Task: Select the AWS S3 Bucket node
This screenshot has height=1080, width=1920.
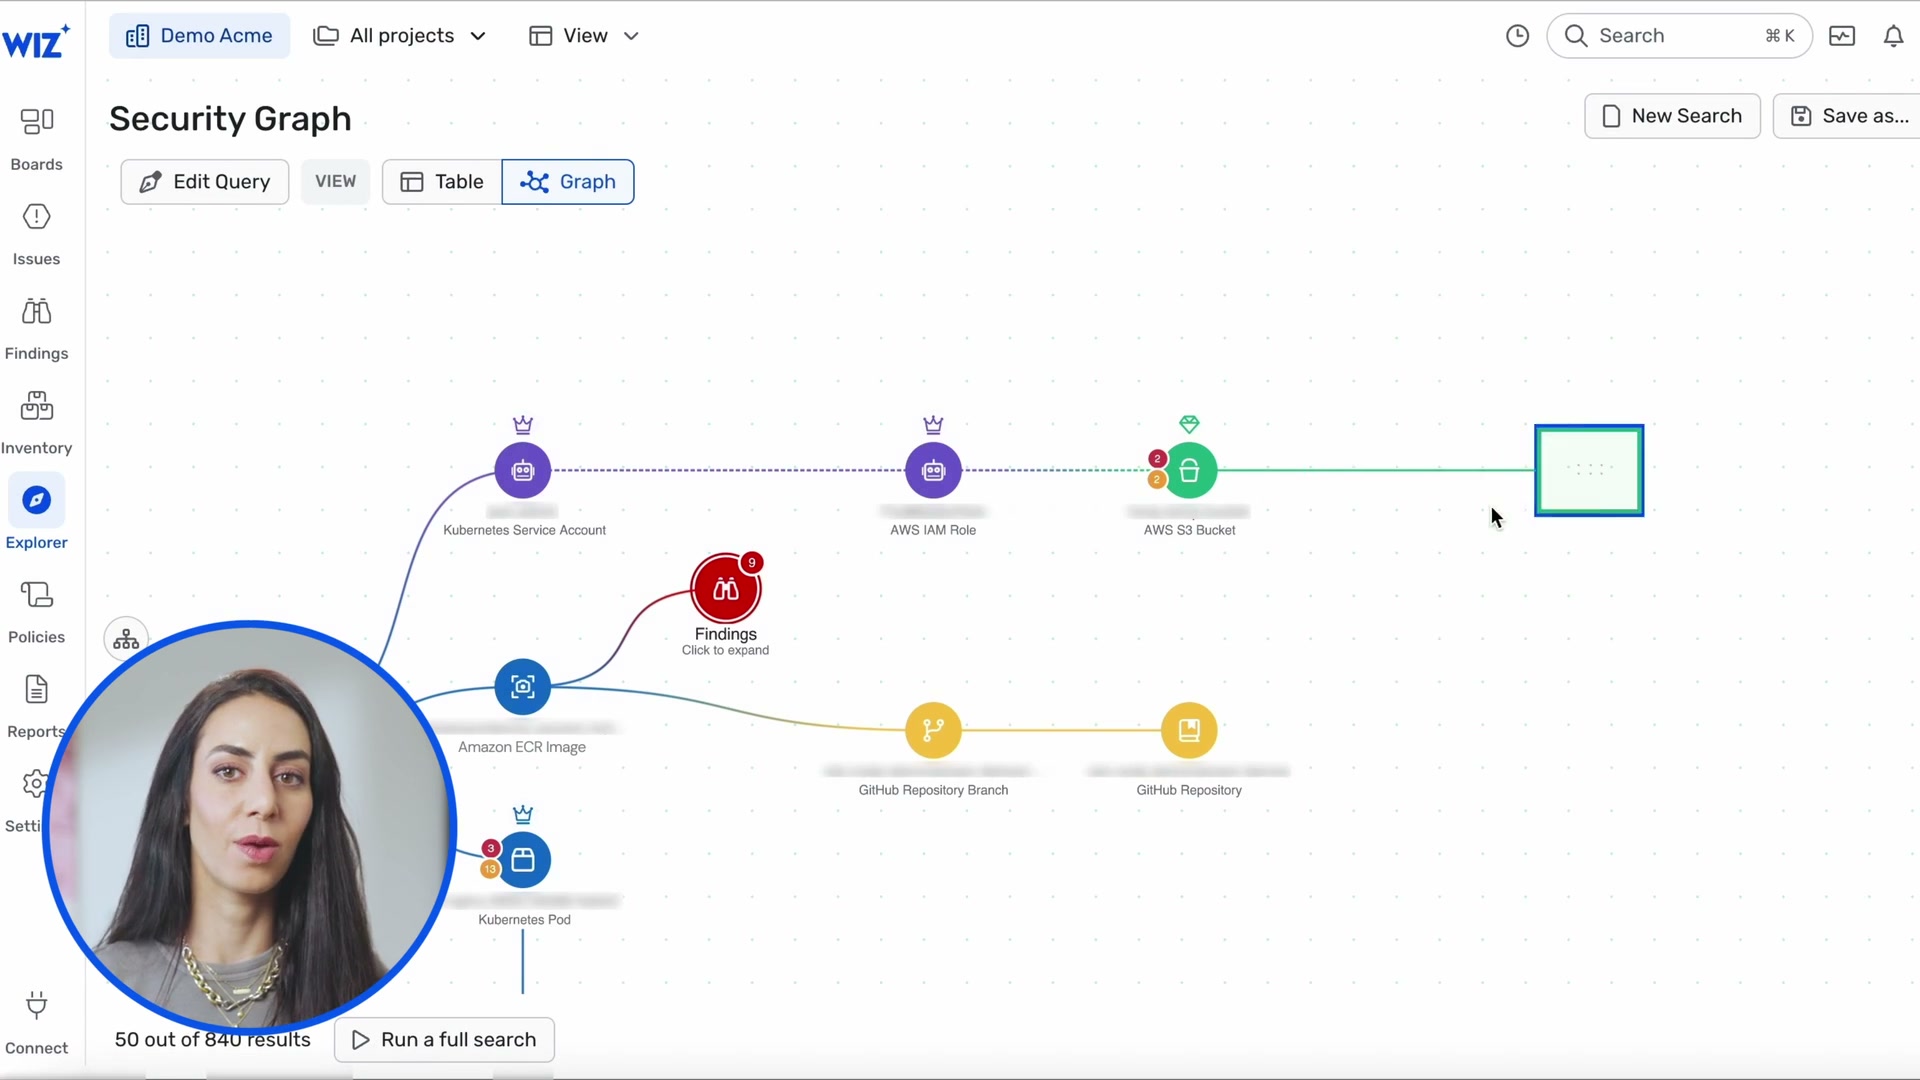Action: (x=1189, y=470)
